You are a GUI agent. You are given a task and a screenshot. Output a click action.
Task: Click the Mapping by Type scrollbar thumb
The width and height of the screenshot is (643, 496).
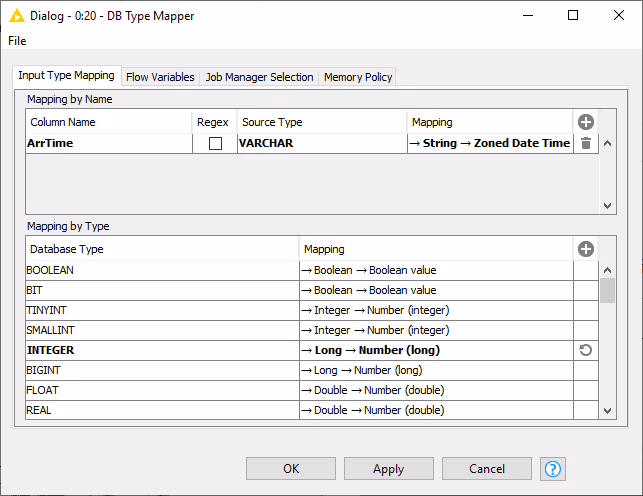click(607, 290)
